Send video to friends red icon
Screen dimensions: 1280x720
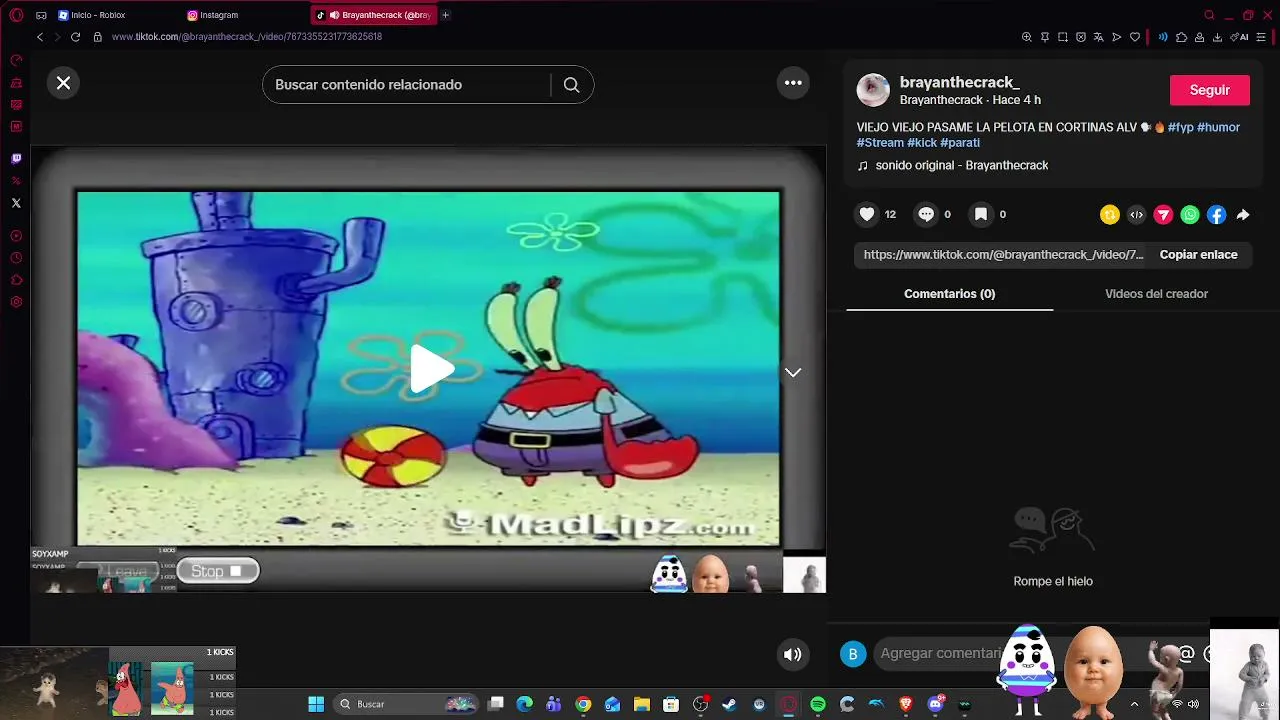click(x=1163, y=215)
